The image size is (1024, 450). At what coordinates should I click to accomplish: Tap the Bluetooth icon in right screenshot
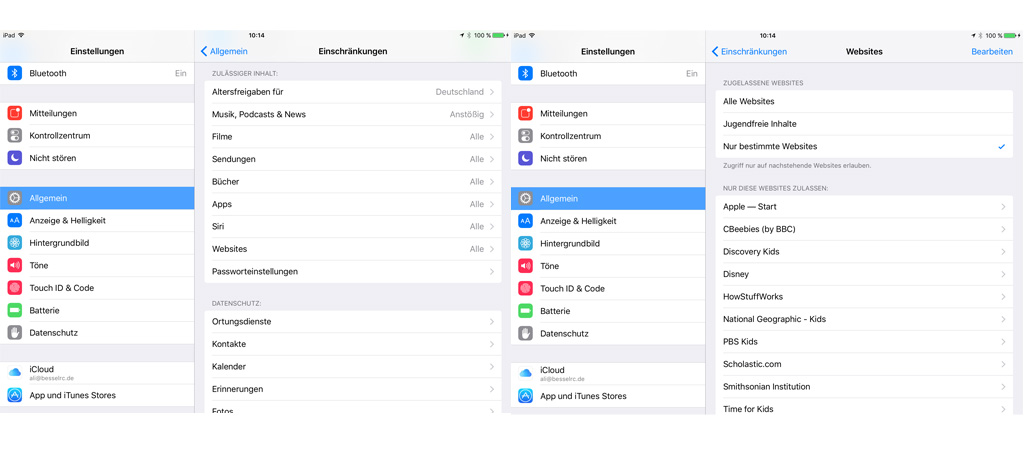point(525,74)
